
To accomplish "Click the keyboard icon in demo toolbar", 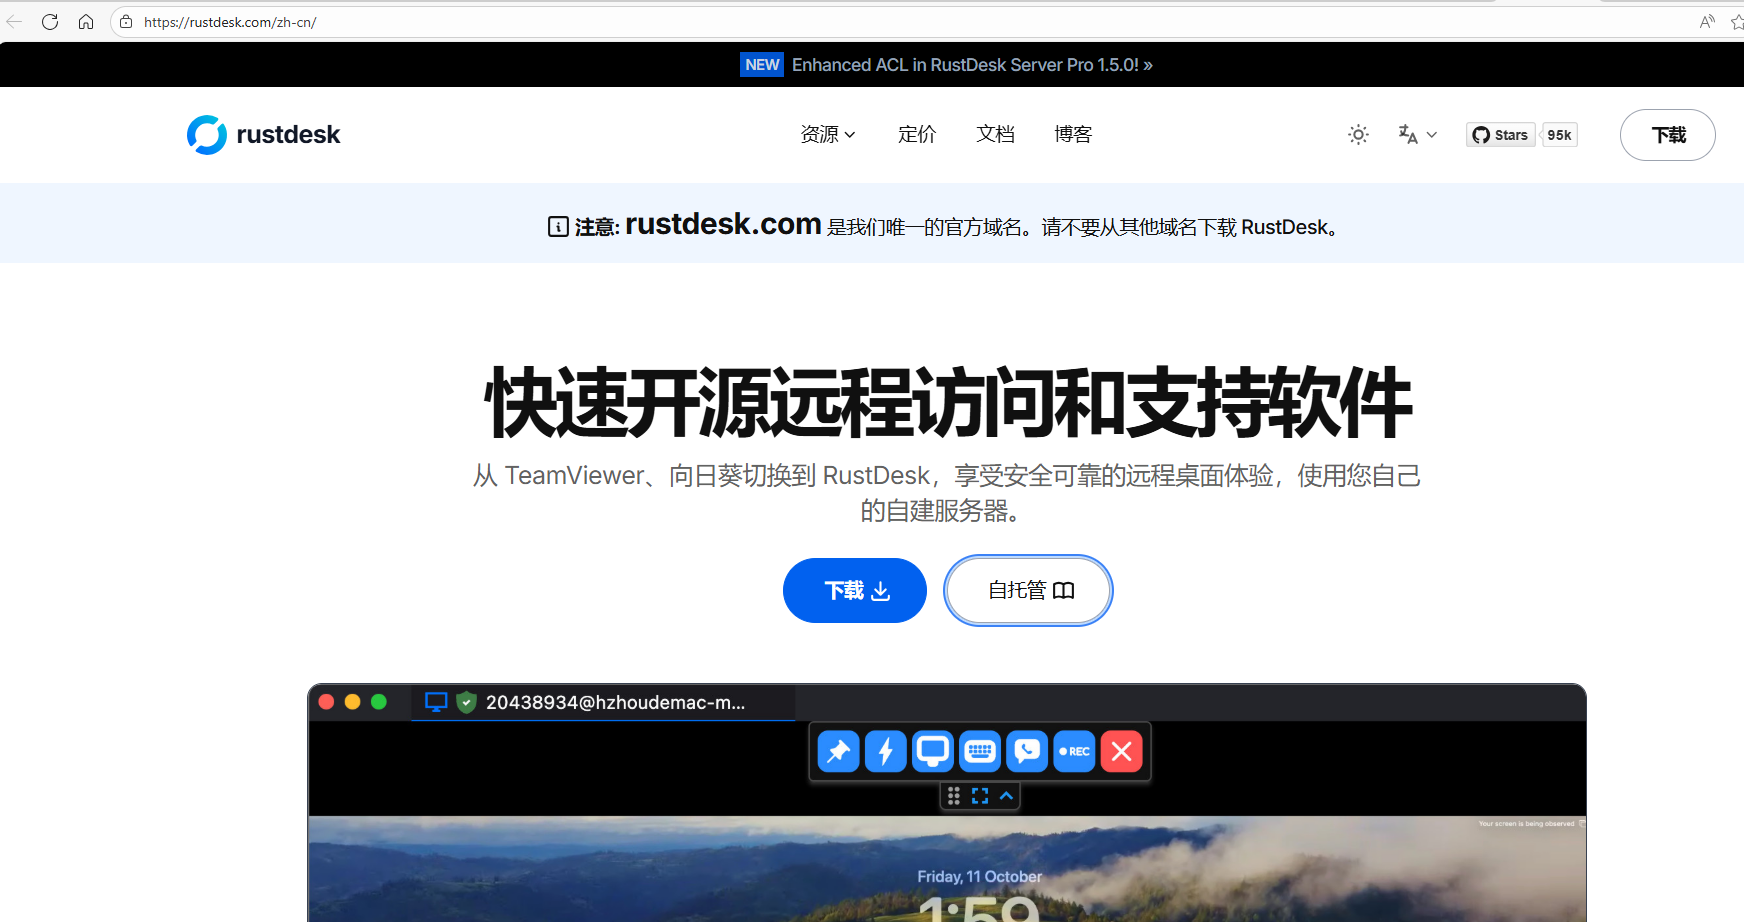I will tap(980, 751).
